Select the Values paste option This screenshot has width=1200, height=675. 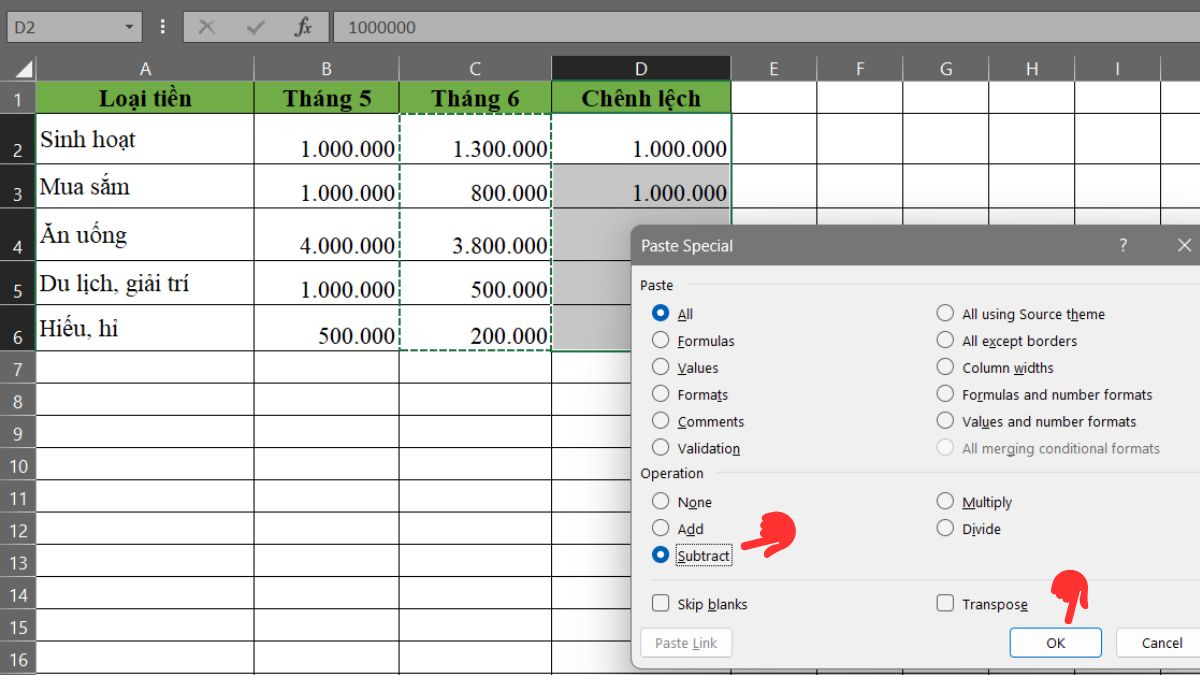660,367
